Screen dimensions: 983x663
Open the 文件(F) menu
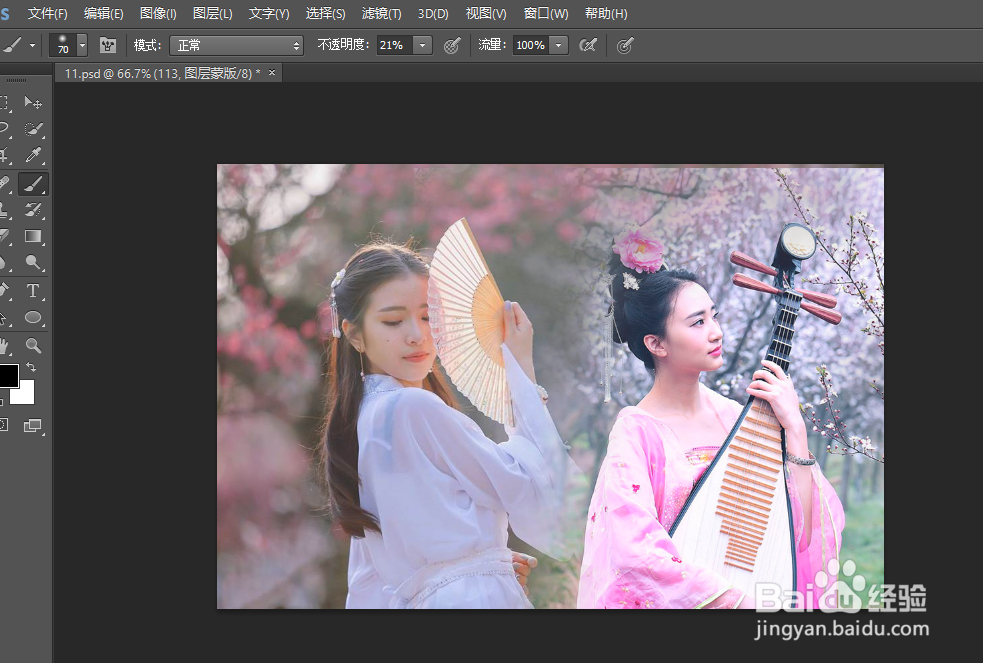pyautogui.click(x=48, y=13)
